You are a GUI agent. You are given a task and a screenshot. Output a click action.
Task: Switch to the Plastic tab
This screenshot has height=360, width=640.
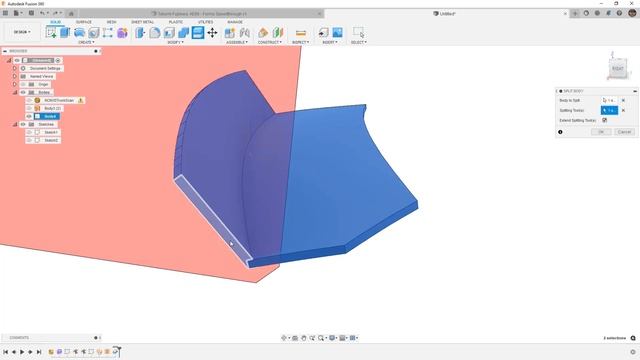(176, 22)
